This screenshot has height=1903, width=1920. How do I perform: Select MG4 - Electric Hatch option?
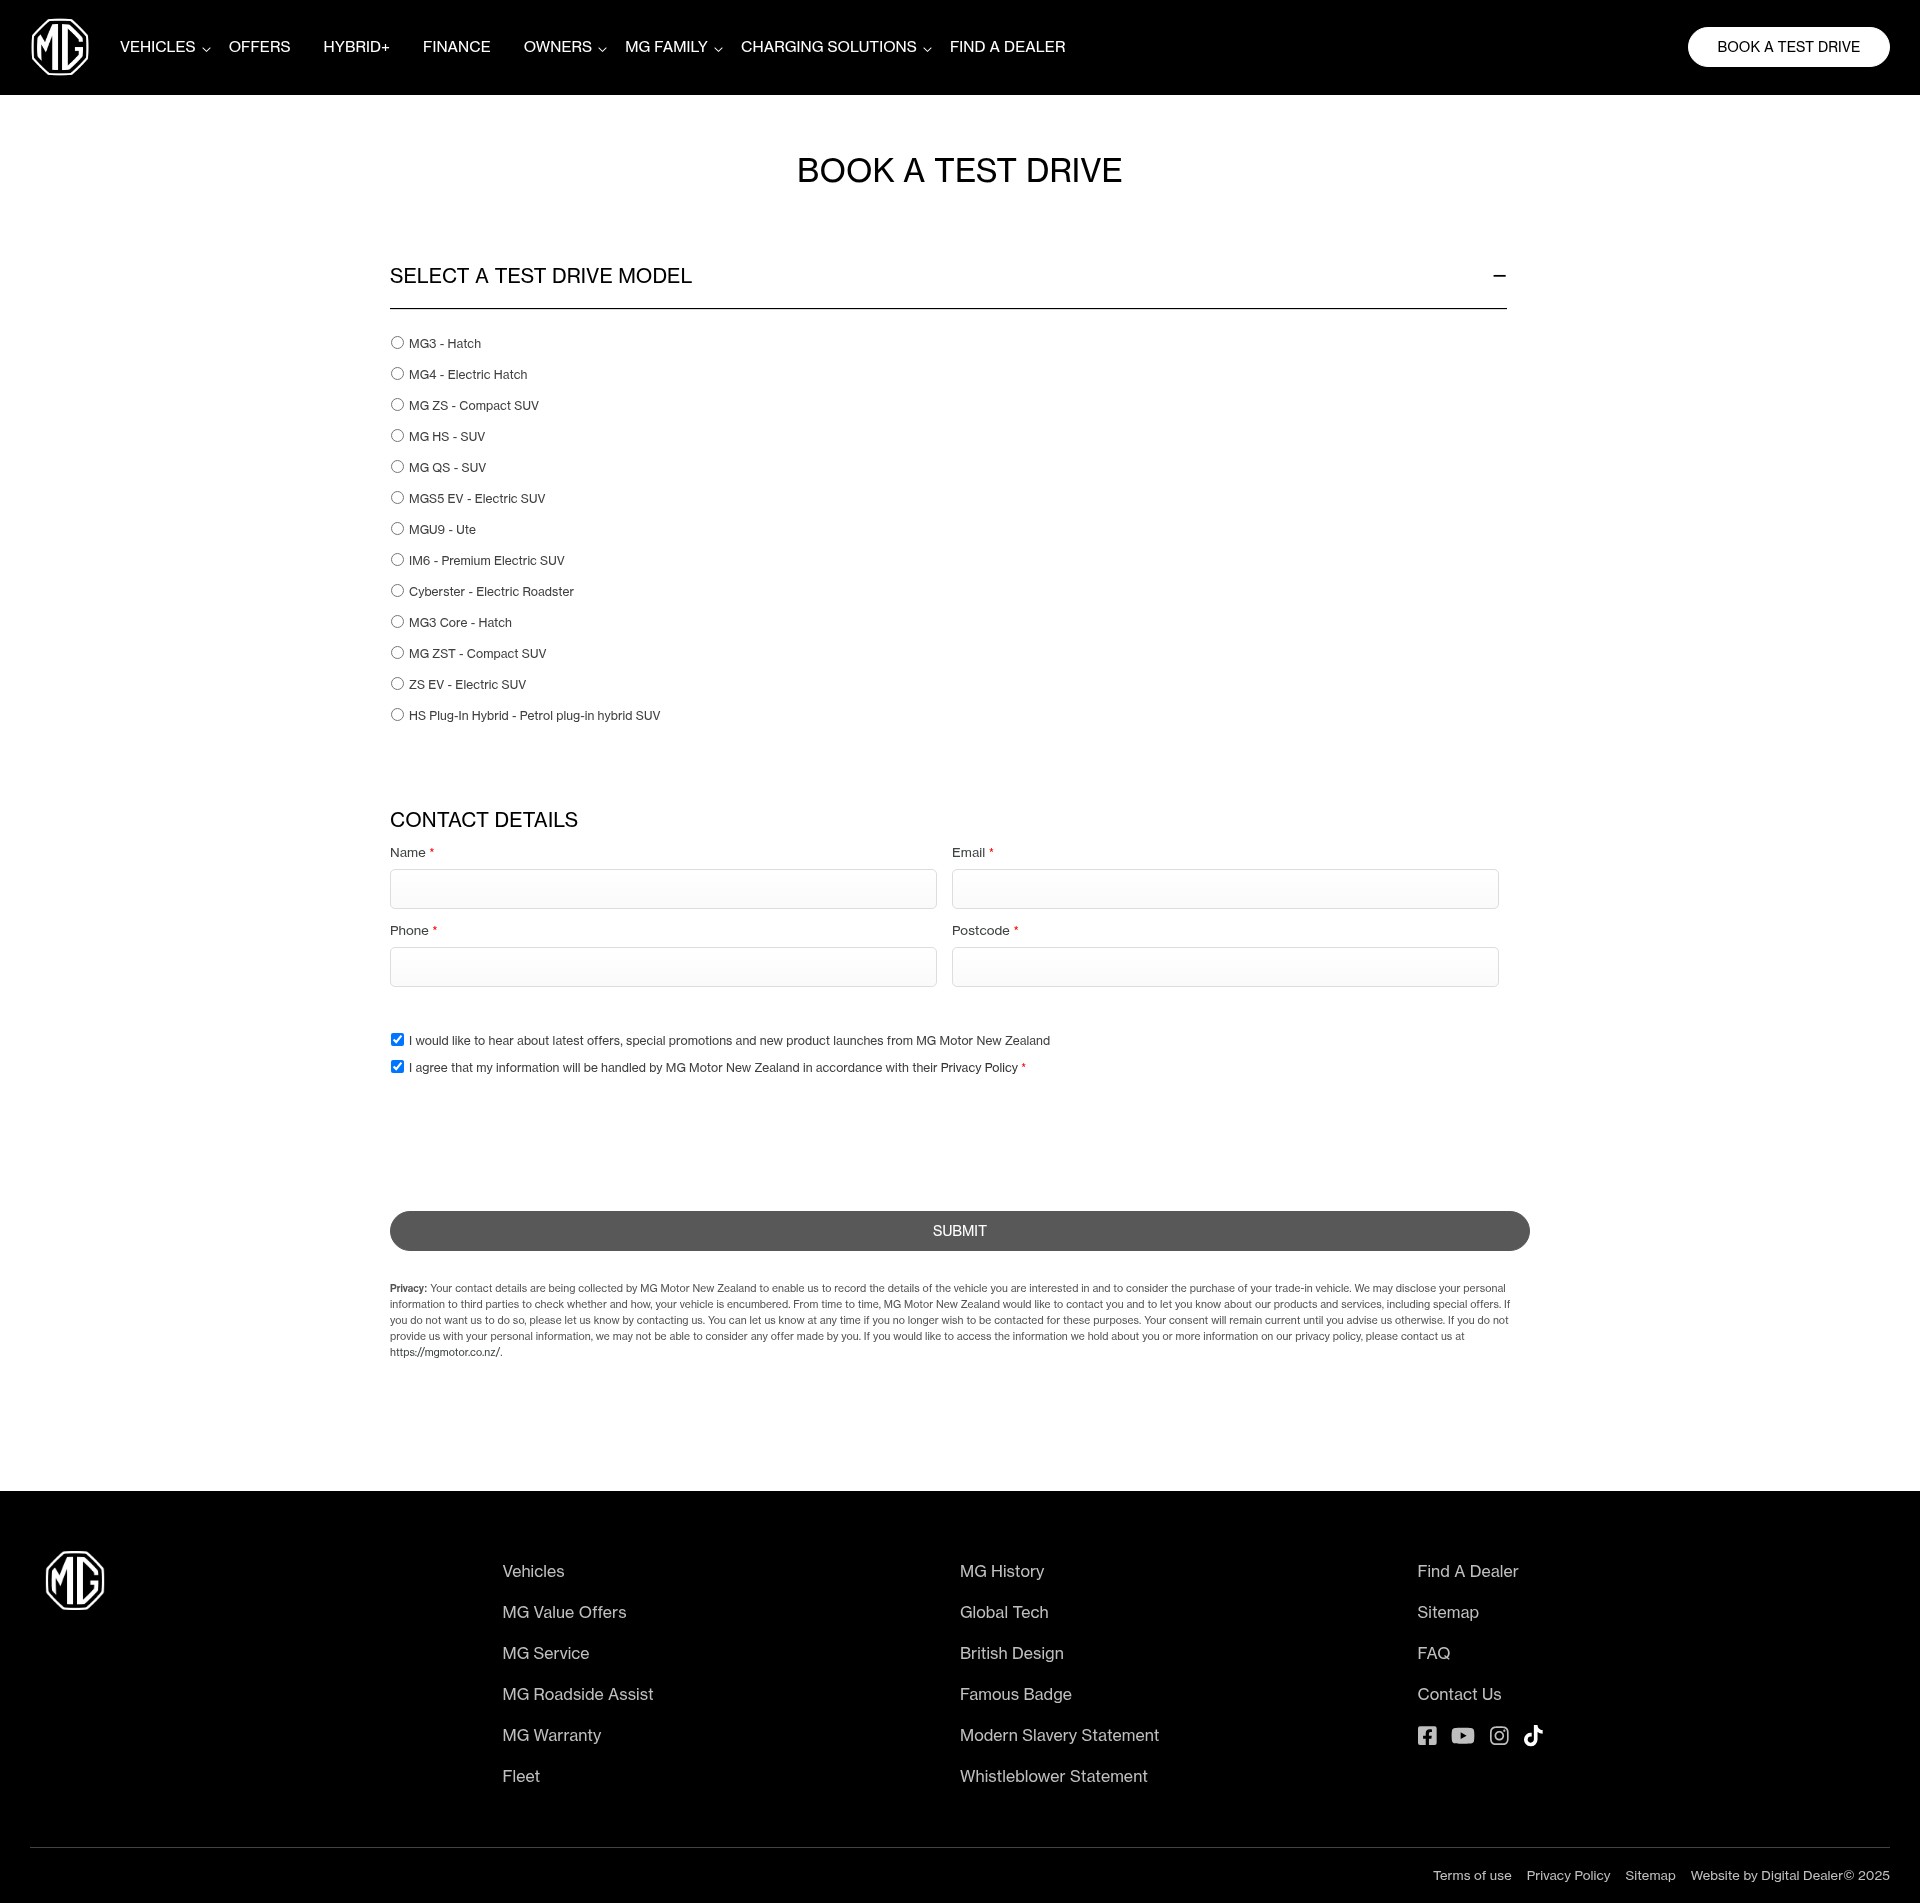[x=397, y=374]
